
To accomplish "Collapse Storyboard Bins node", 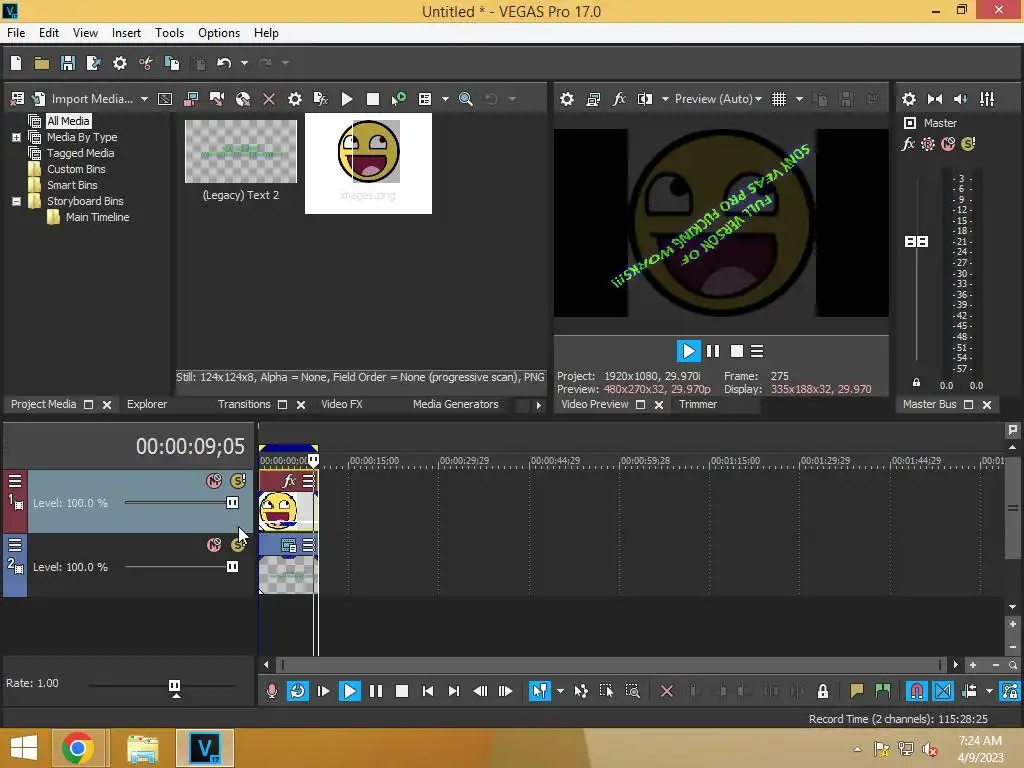I will coord(16,201).
